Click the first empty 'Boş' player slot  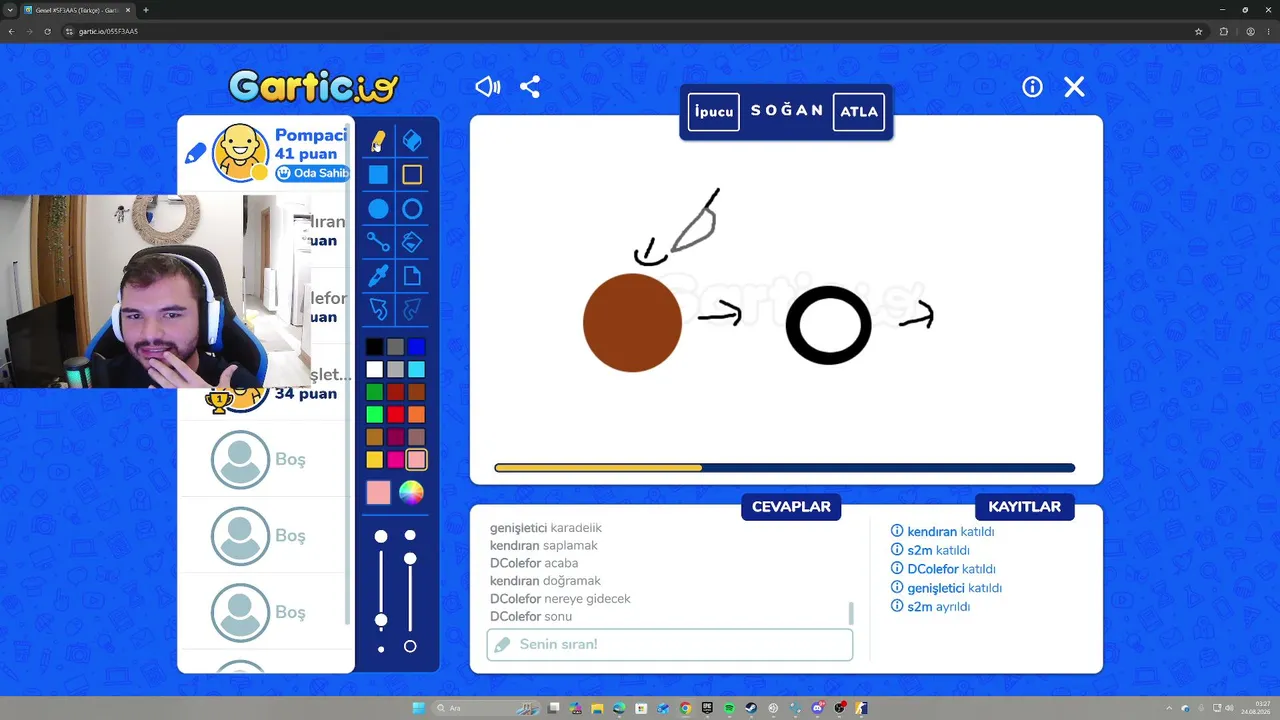[x=265, y=459]
